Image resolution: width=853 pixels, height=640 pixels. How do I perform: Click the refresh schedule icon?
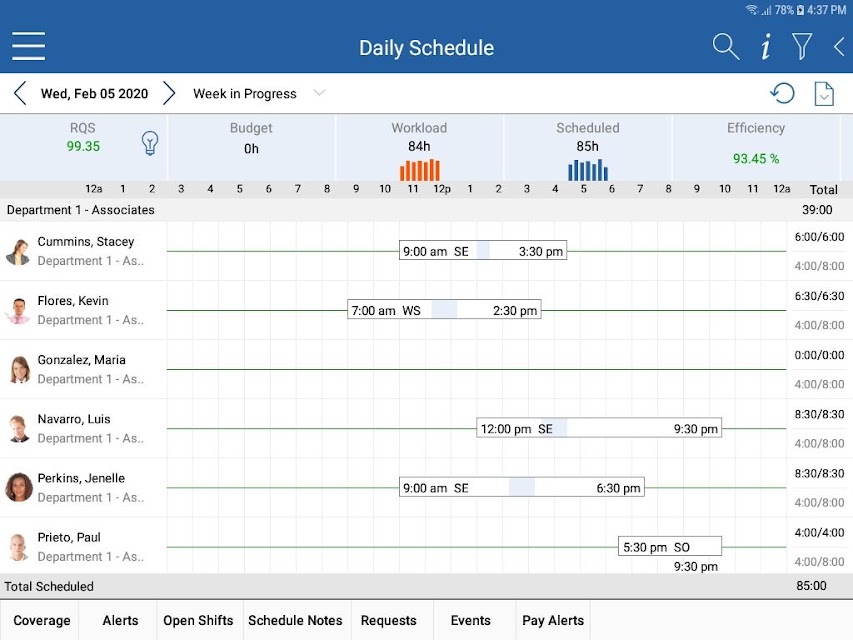[782, 93]
